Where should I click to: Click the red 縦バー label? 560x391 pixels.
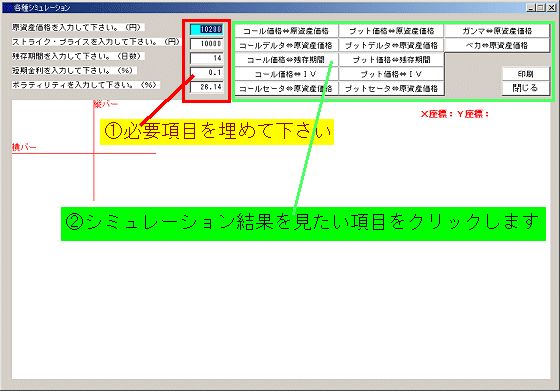pos(106,104)
